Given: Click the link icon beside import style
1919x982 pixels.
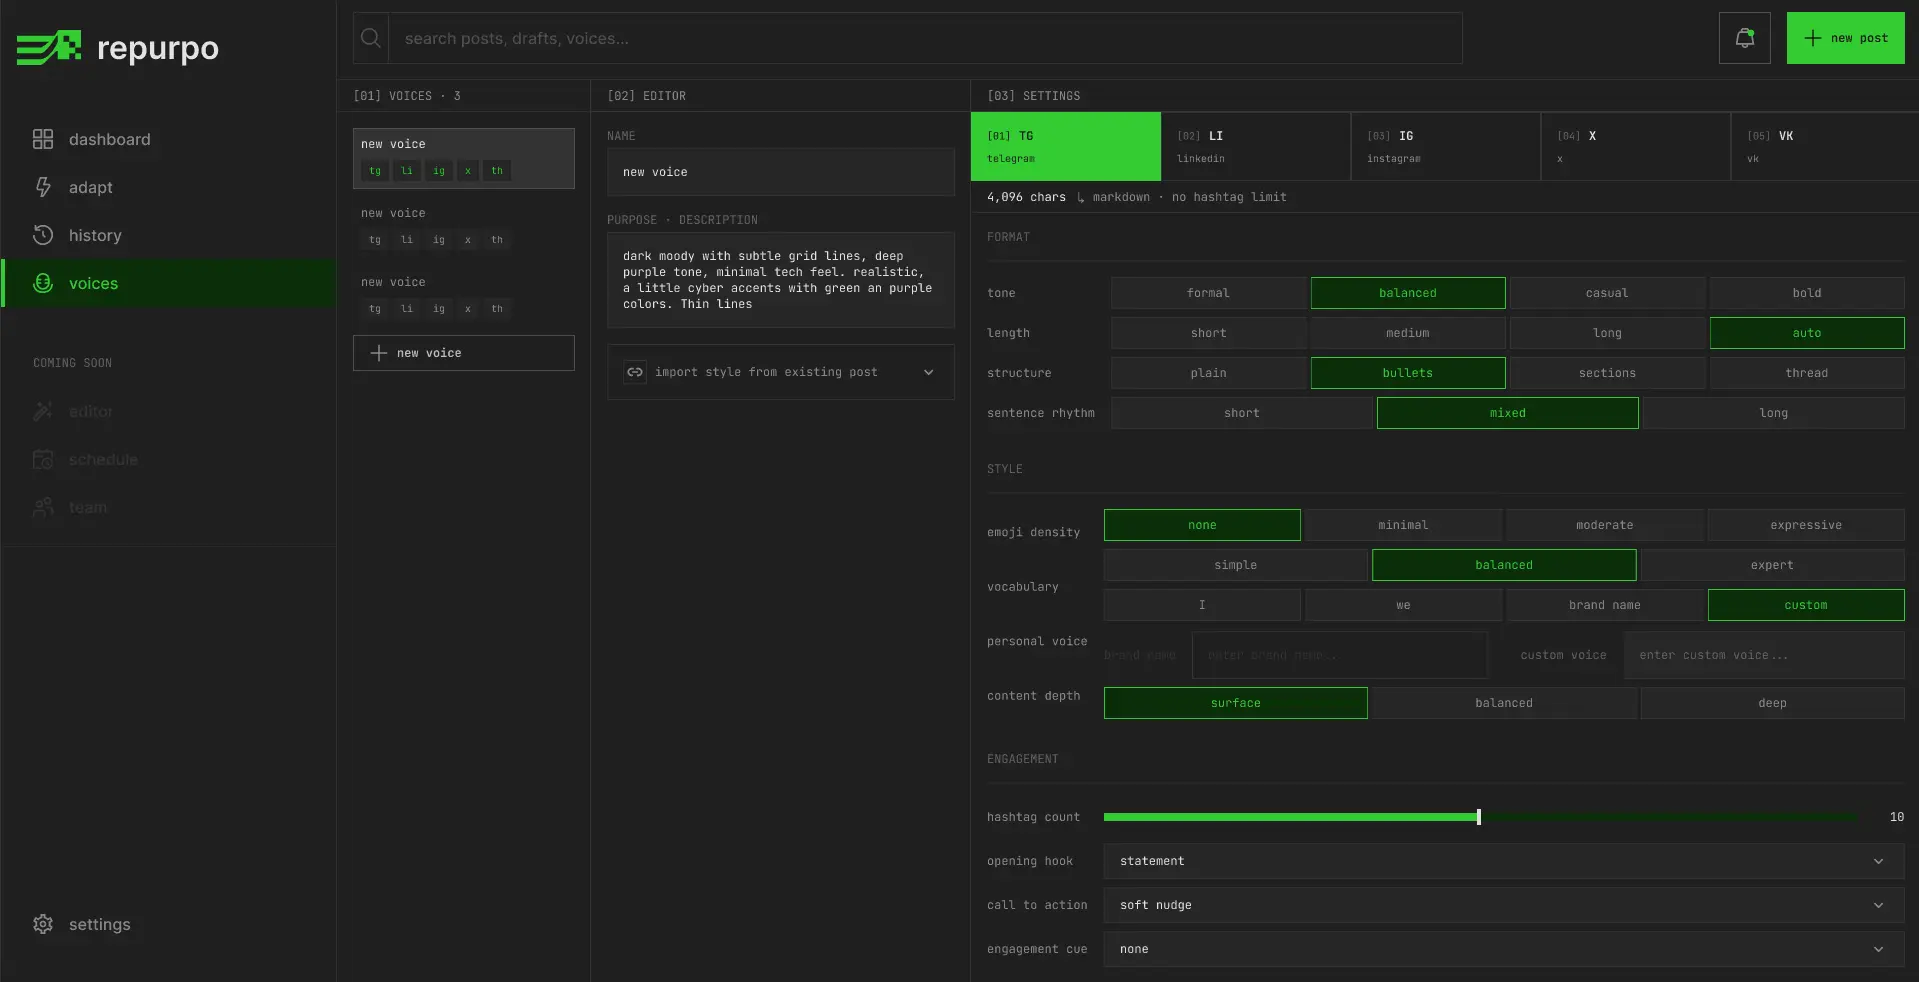Looking at the screenshot, I should pyautogui.click(x=635, y=372).
